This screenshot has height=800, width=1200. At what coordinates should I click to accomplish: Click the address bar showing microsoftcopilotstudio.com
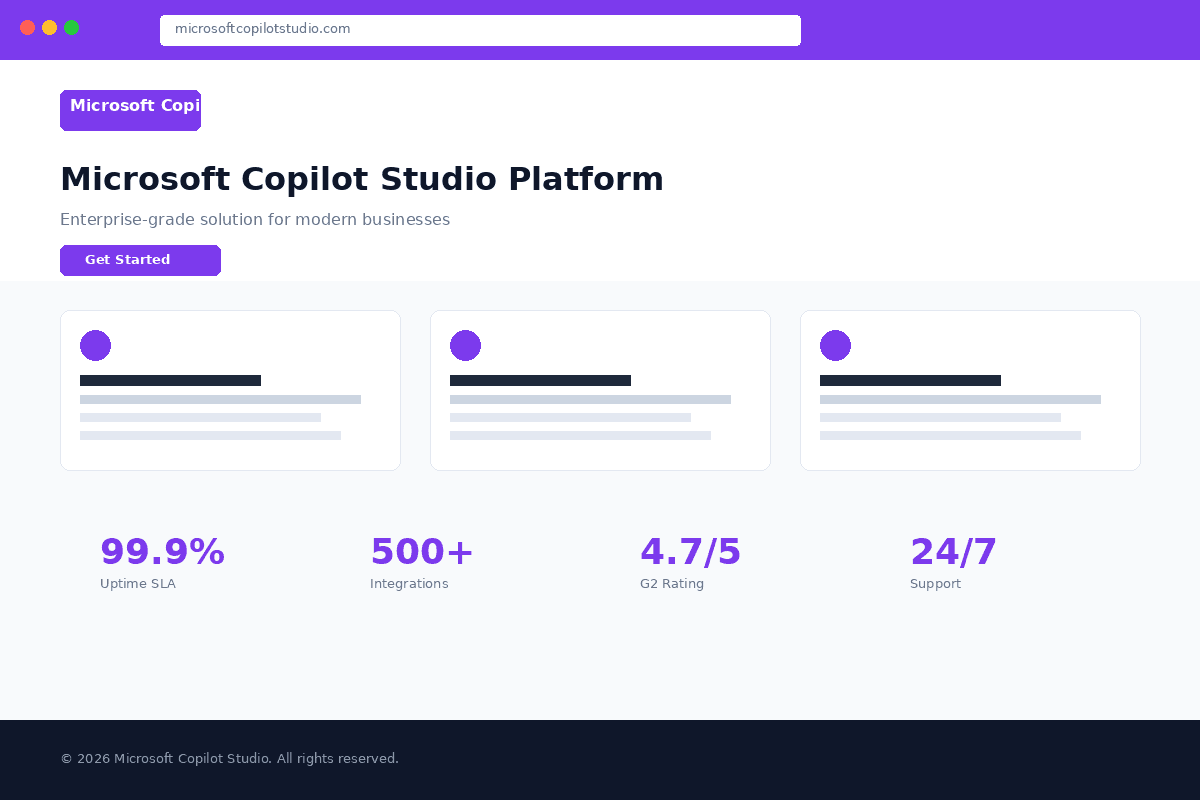pos(480,30)
